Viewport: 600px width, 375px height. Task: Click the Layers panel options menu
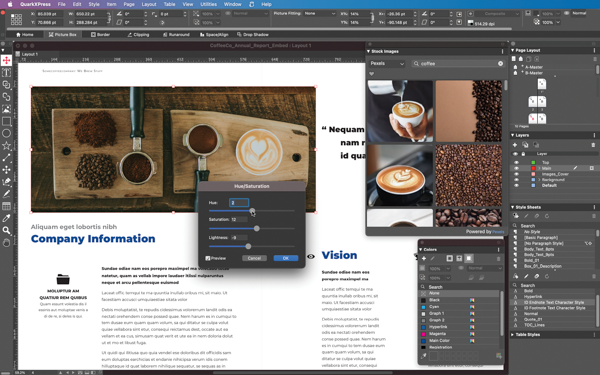594,135
